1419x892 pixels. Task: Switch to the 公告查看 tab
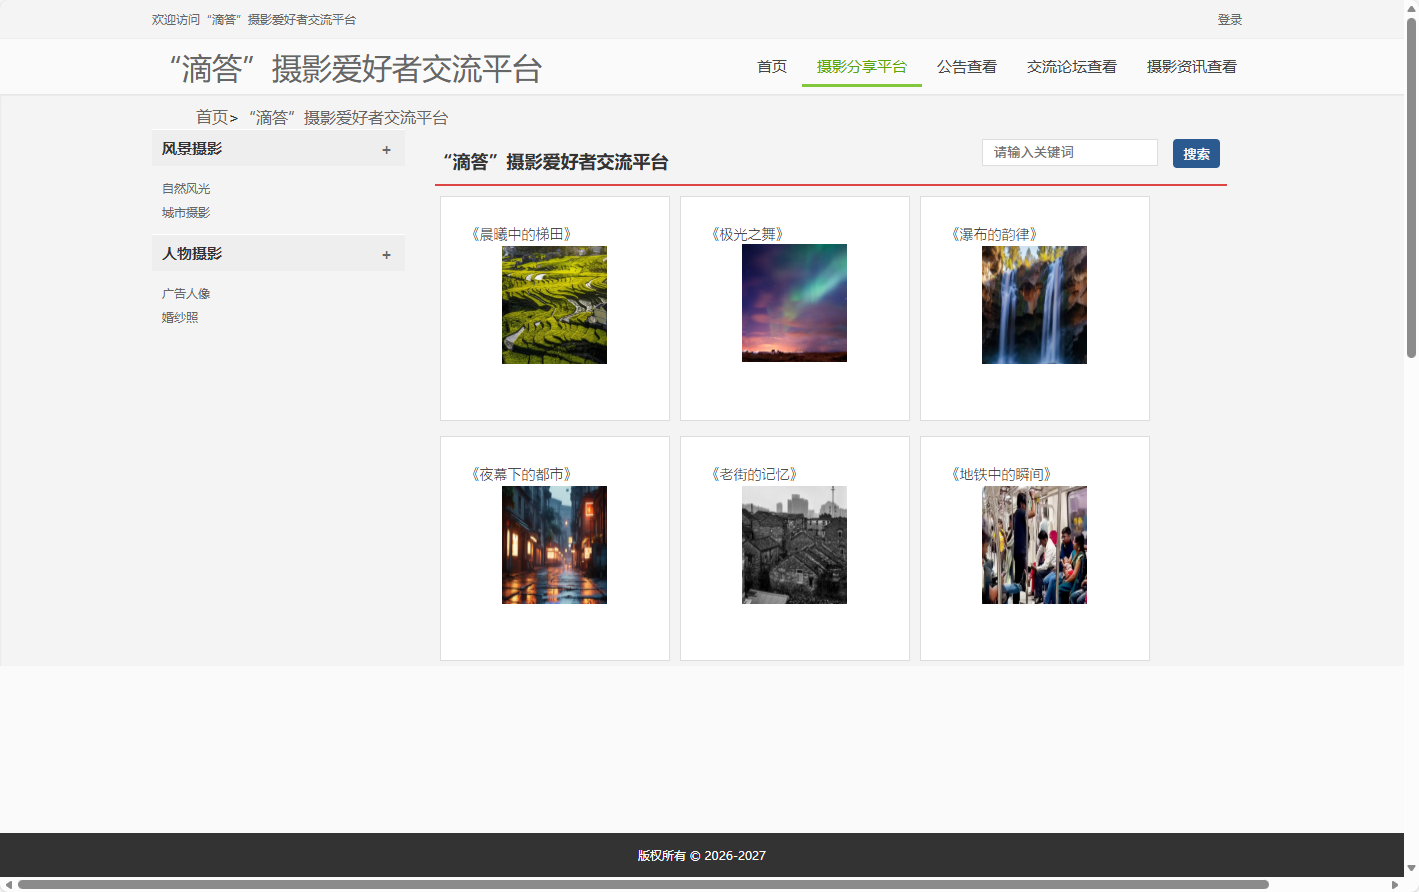coord(966,66)
